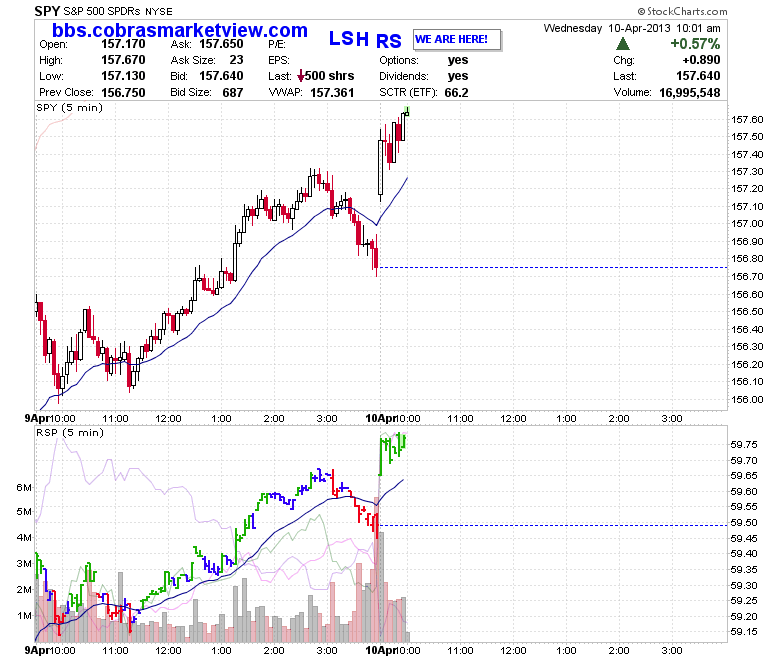Click the blue 'LSH' annotation text

click(x=349, y=39)
